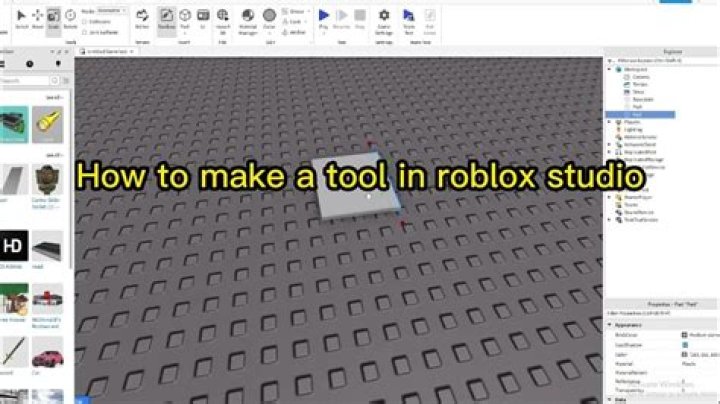Stop the play test

[360, 19]
